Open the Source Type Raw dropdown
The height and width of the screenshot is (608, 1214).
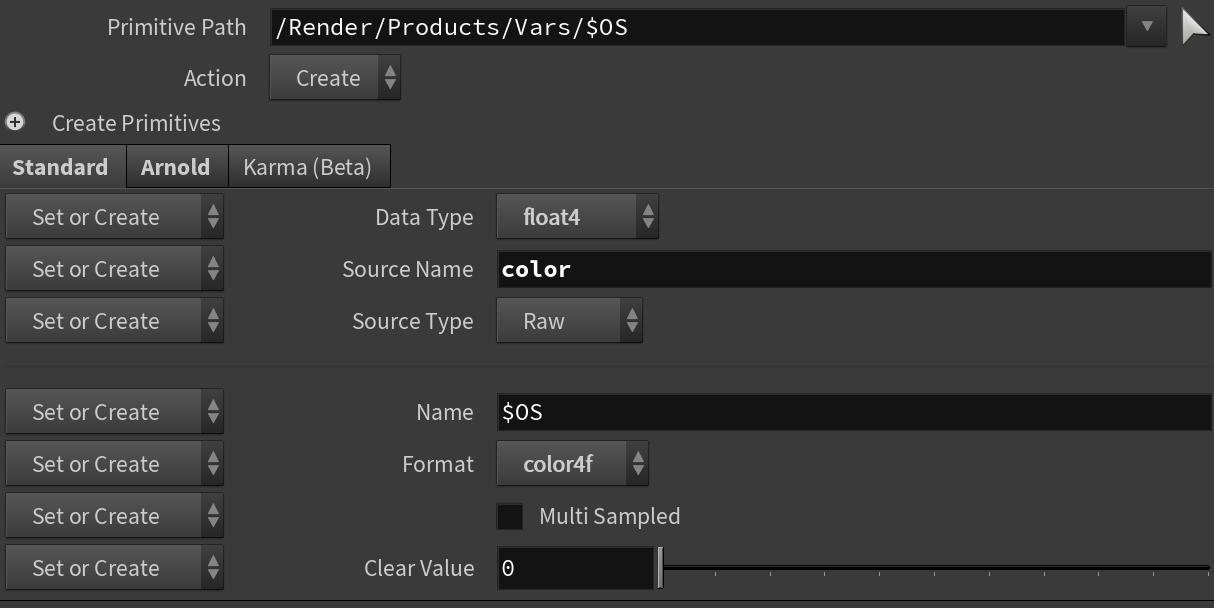569,321
